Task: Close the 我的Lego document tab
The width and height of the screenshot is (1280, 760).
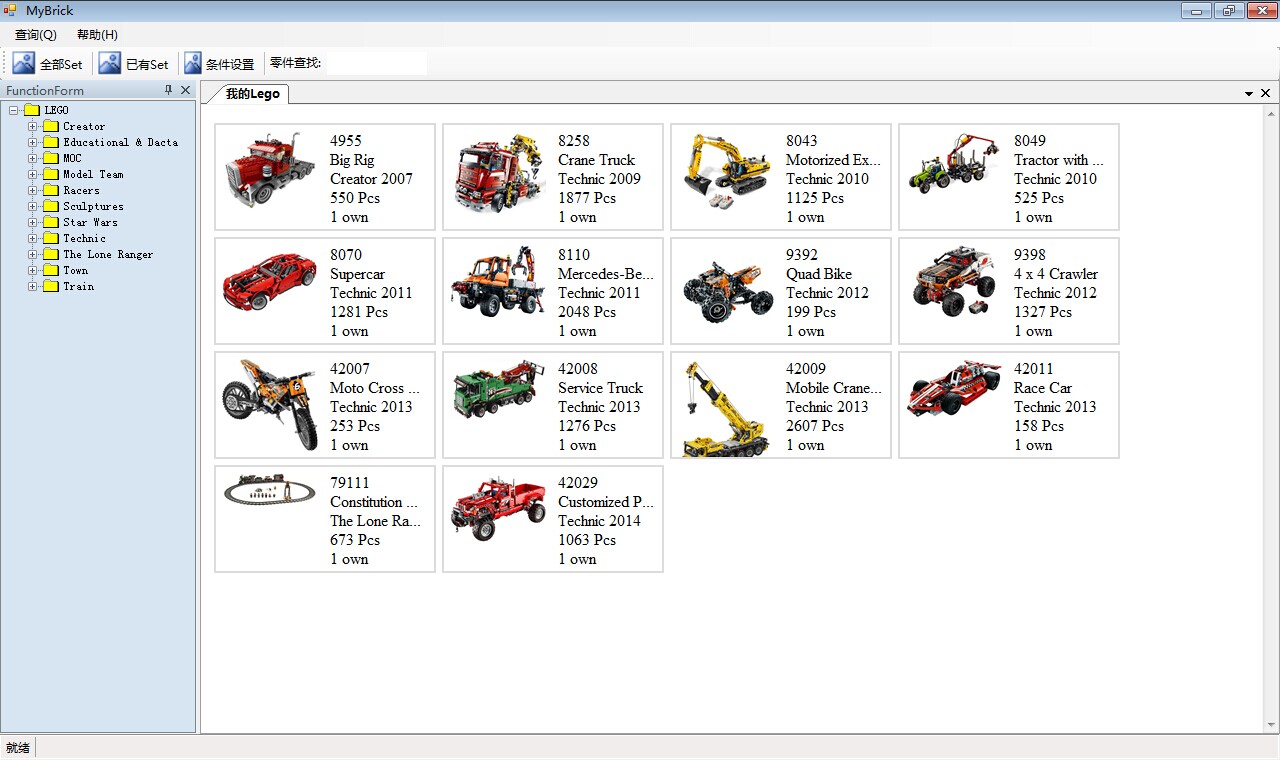Action: [1265, 93]
